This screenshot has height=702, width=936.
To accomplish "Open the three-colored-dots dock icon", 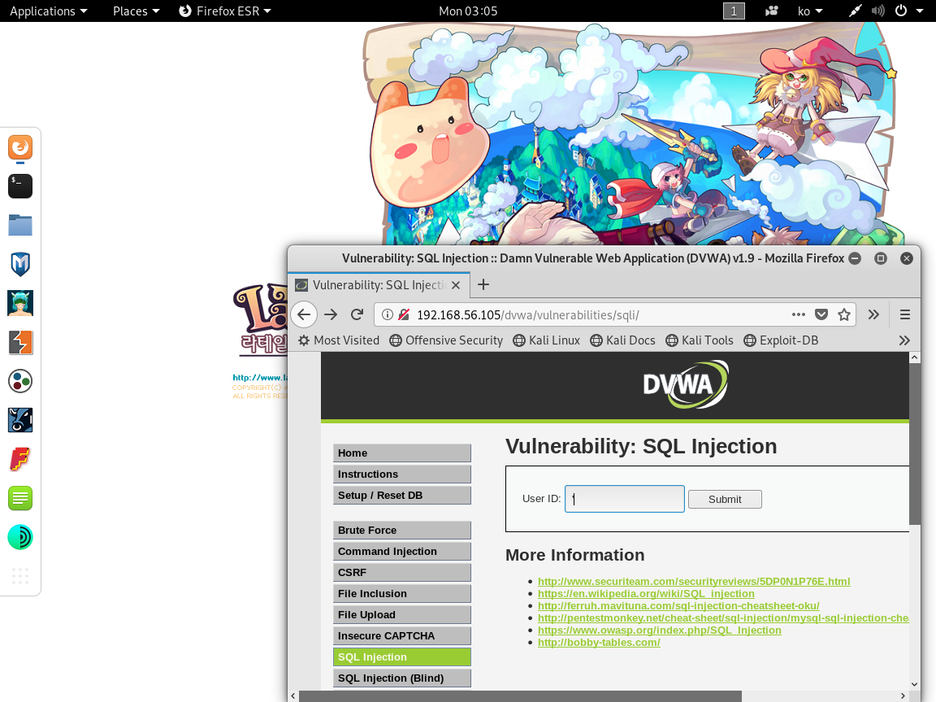I will (x=20, y=381).
